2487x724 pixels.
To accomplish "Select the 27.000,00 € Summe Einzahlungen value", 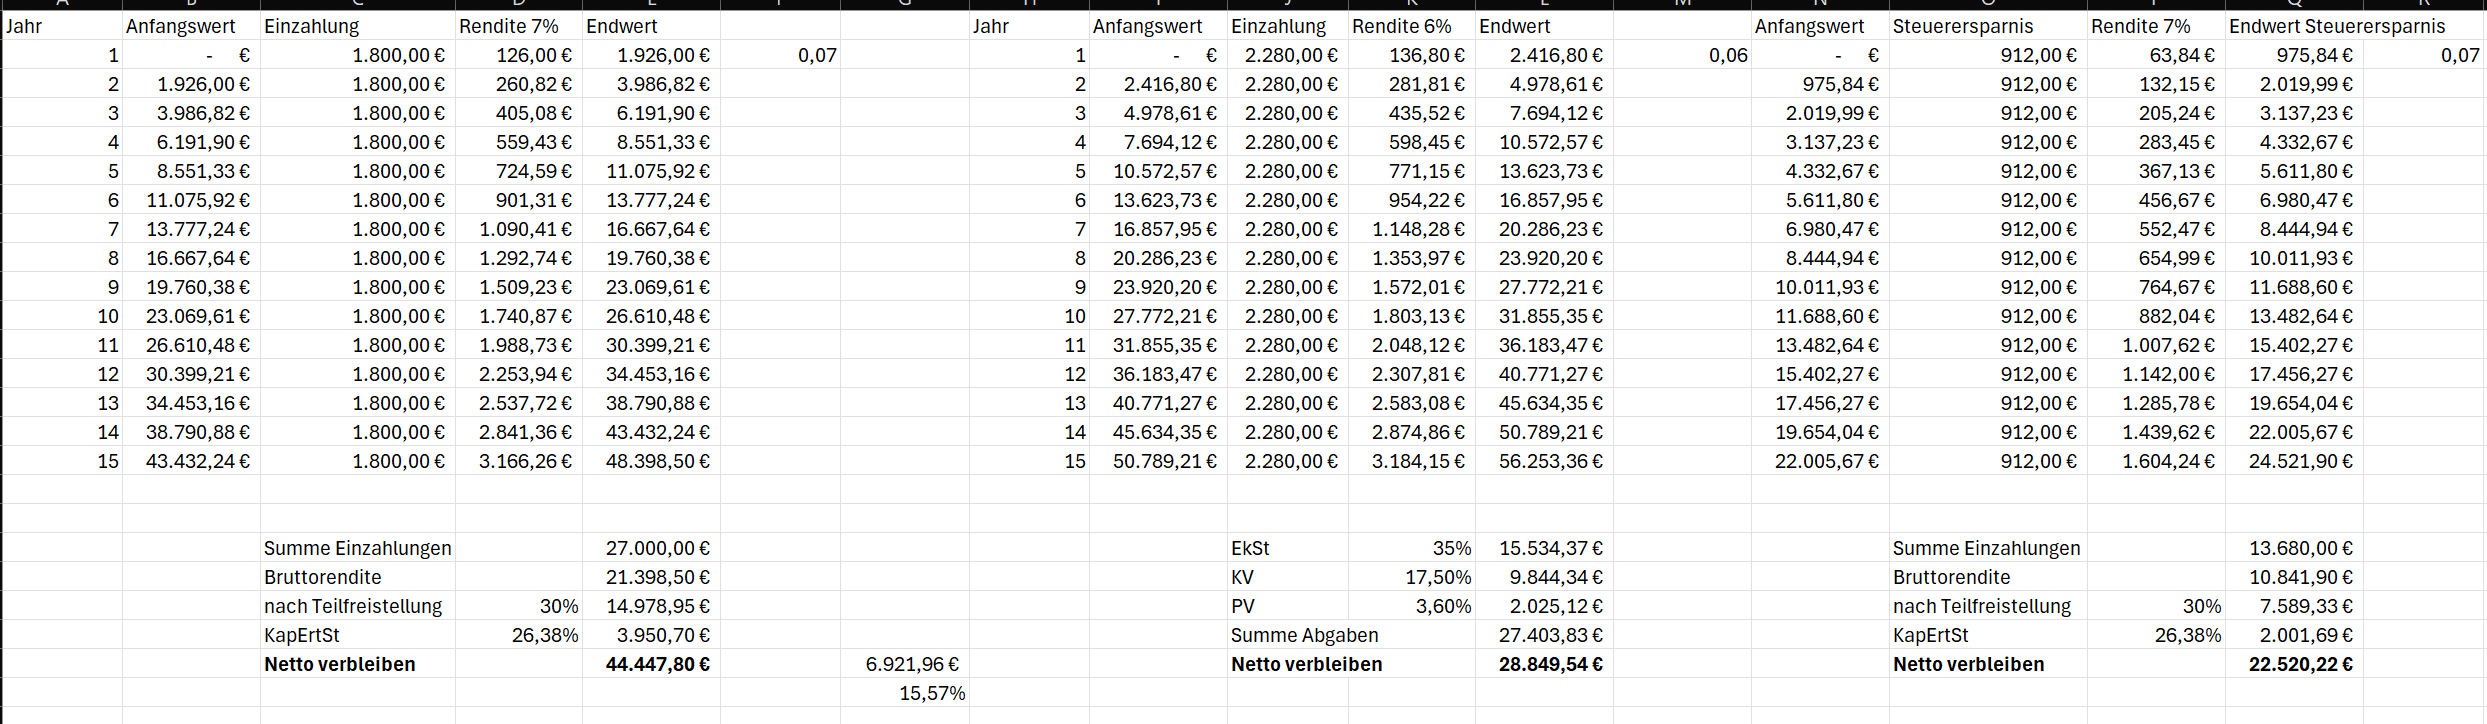I will point(657,548).
